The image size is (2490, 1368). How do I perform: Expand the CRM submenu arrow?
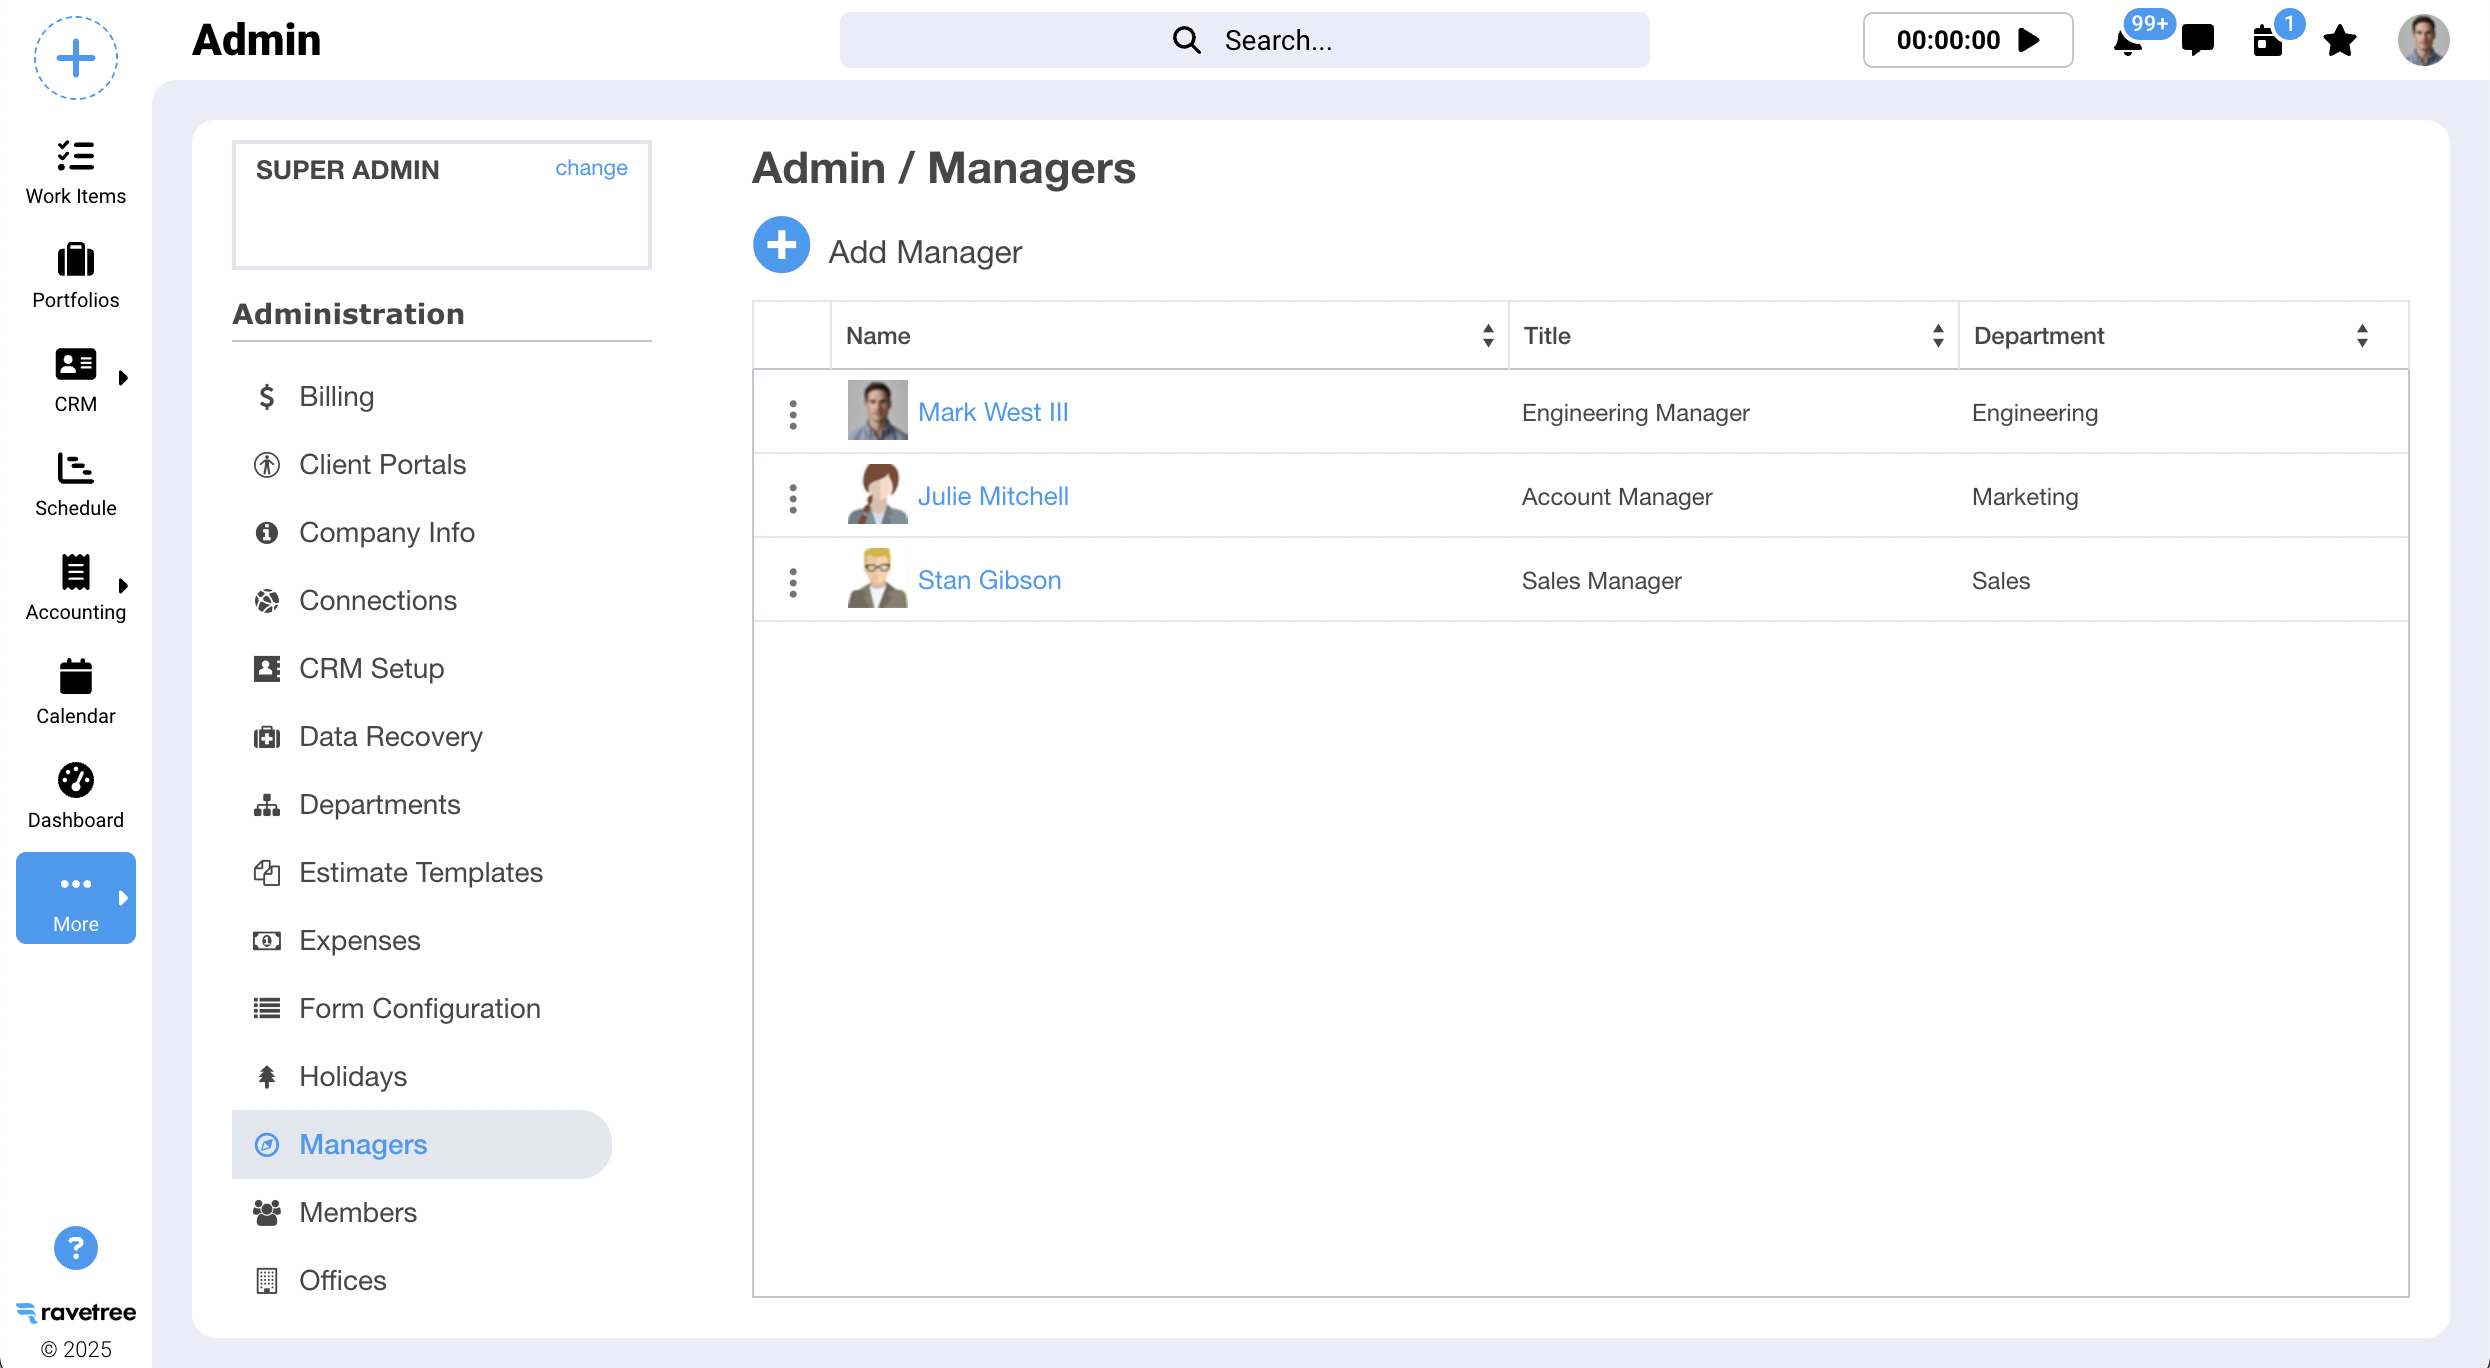123,378
